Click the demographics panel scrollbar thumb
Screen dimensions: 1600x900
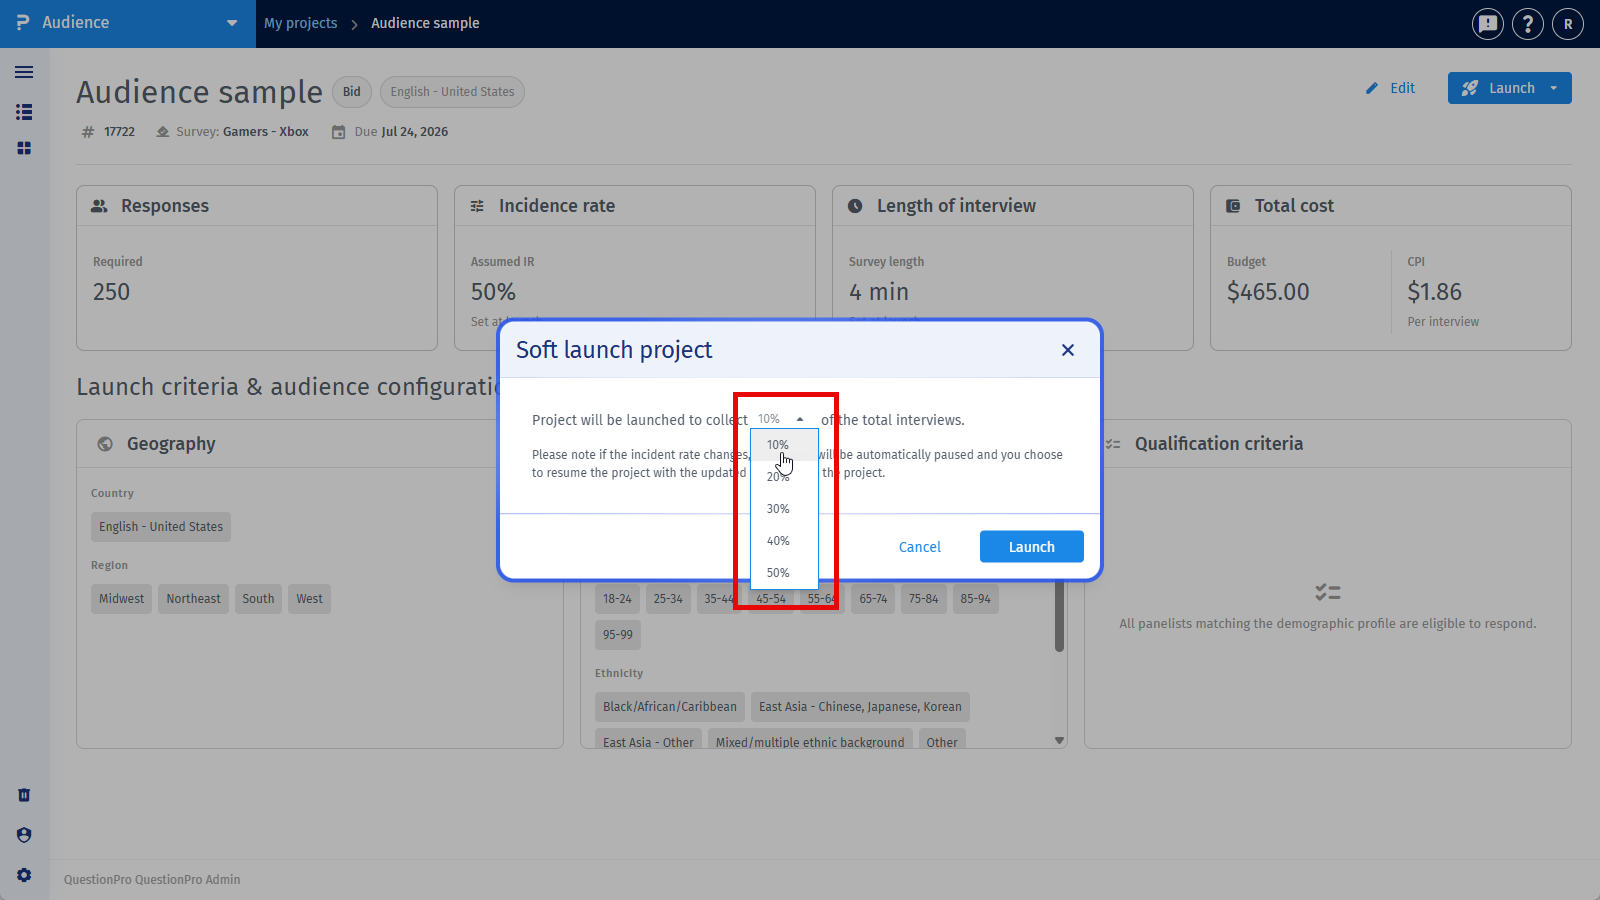(1059, 617)
